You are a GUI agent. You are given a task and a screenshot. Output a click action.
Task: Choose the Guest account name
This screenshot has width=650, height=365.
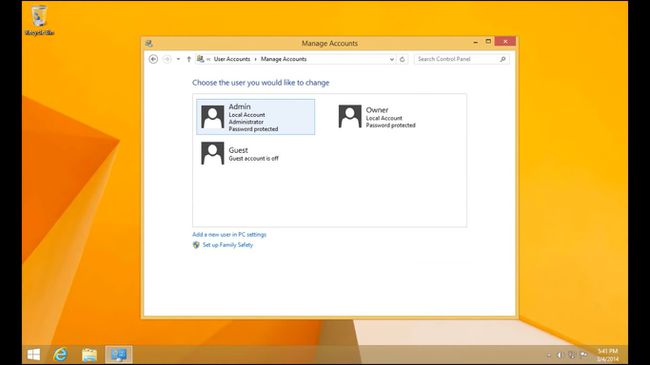[238, 150]
